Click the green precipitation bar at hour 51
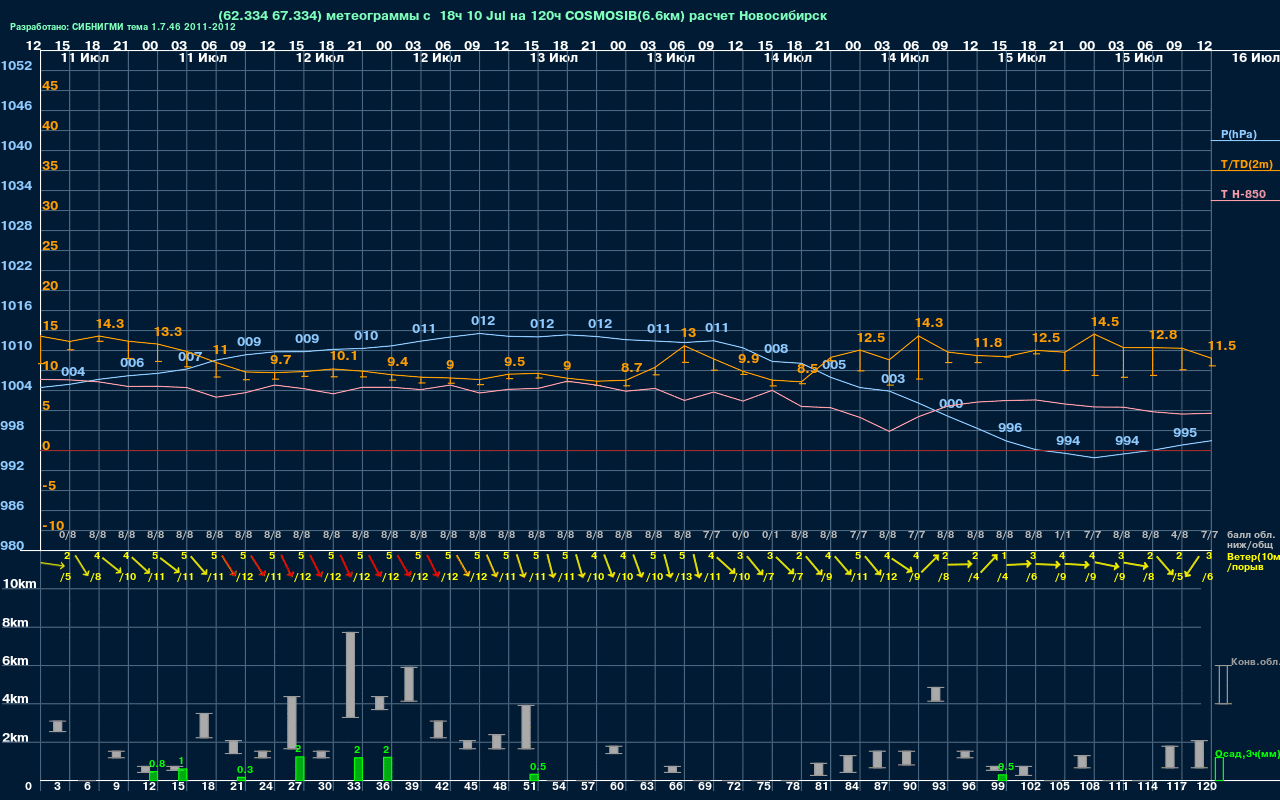This screenshot has width=1280, height=800. [x=534, y=777]
